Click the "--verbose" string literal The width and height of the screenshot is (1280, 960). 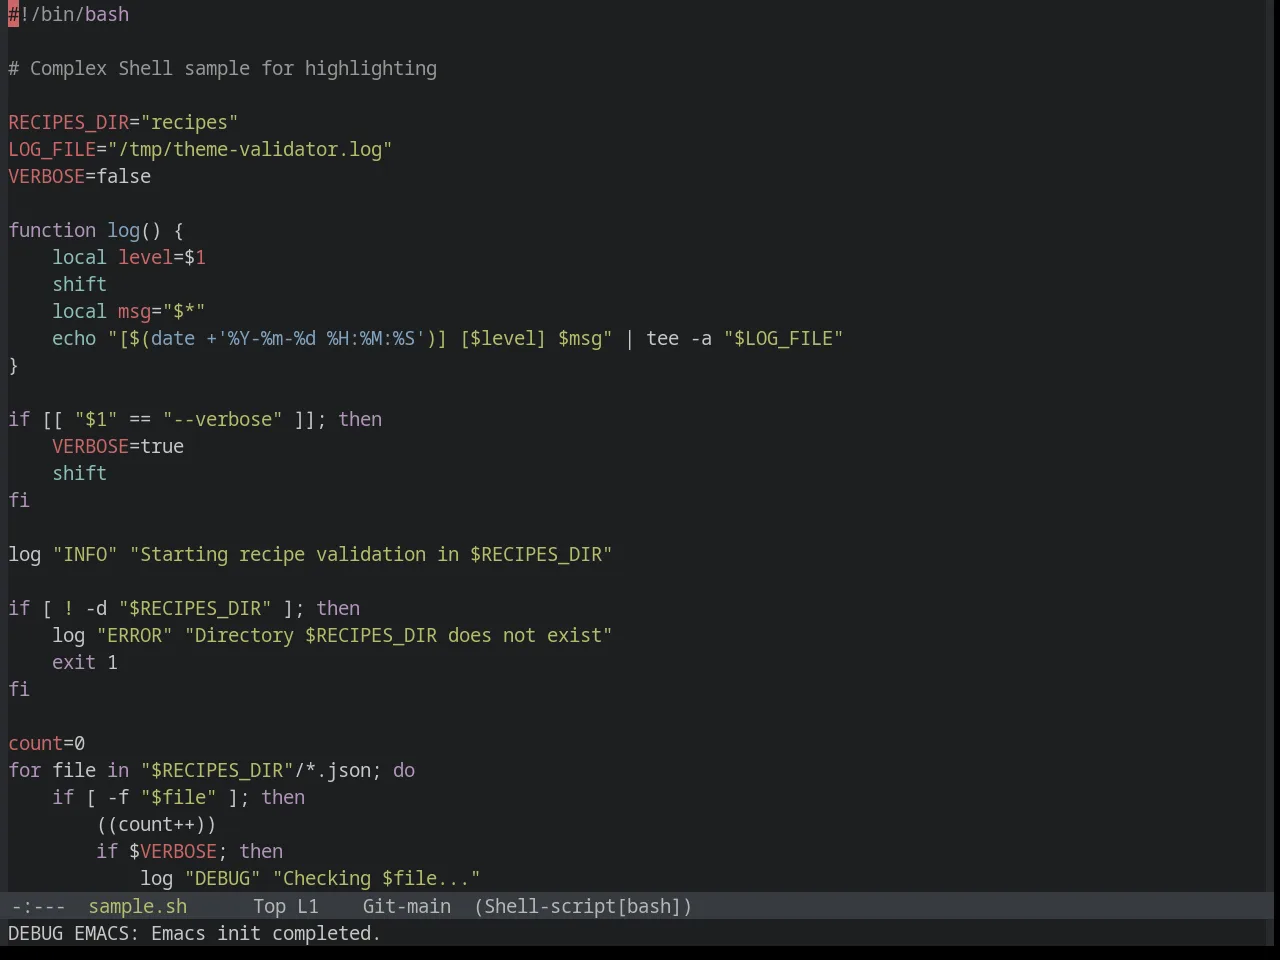pyautogui.click(x=222, y=419)
